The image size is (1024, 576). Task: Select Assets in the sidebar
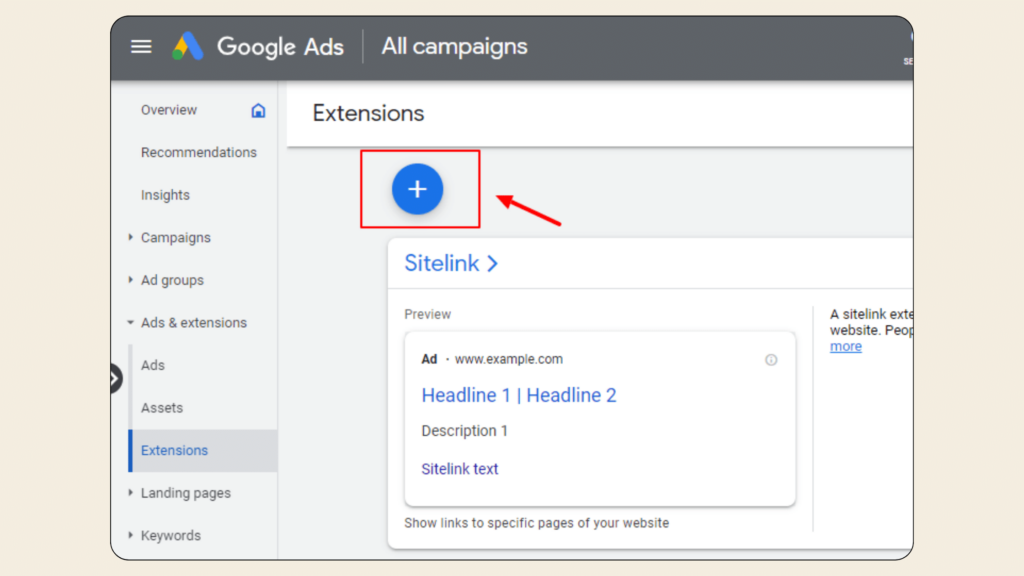(162, 408)
